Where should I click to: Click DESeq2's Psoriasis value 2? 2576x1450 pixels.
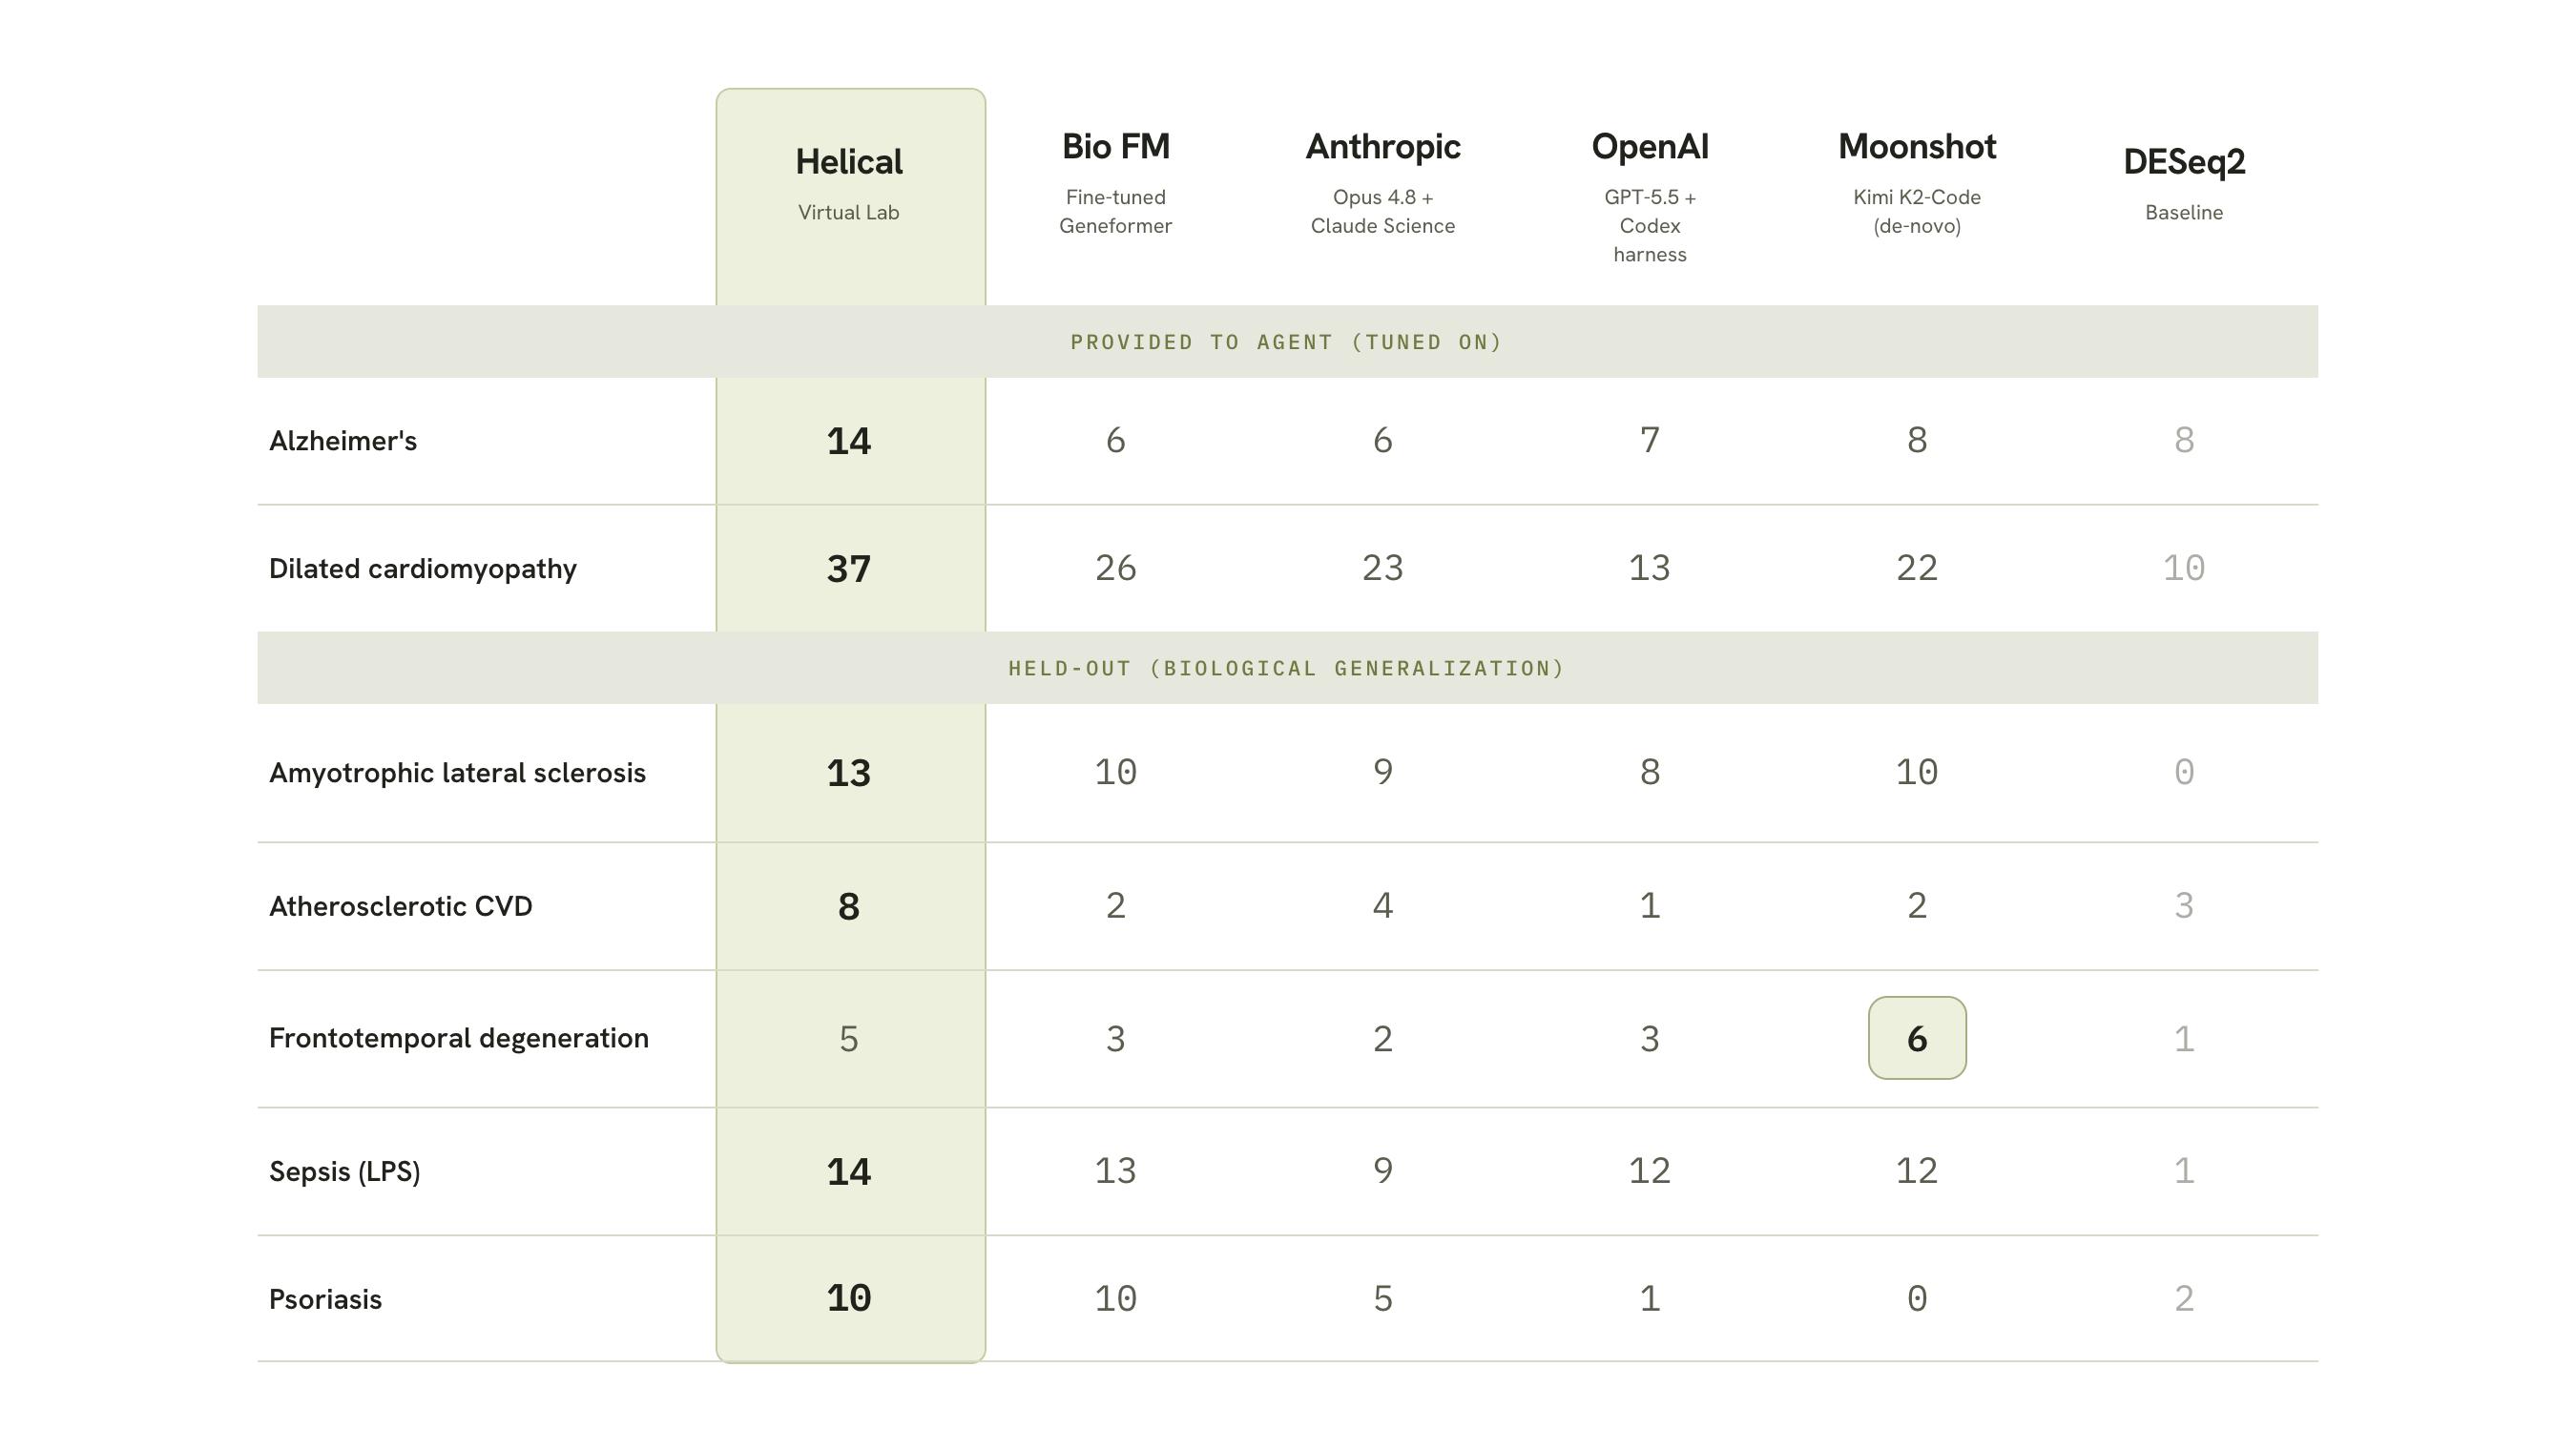2184,1299
